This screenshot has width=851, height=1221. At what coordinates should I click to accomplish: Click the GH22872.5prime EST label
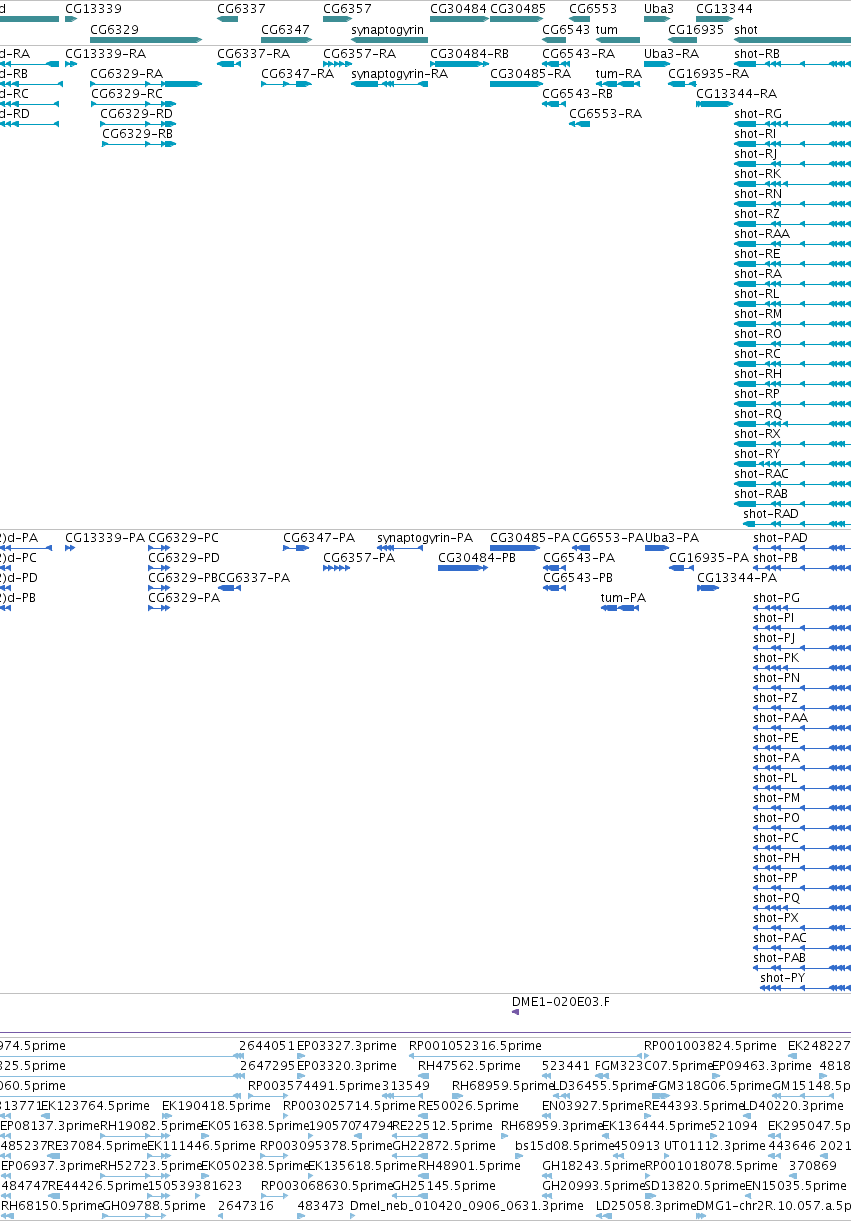[443, 1145]
